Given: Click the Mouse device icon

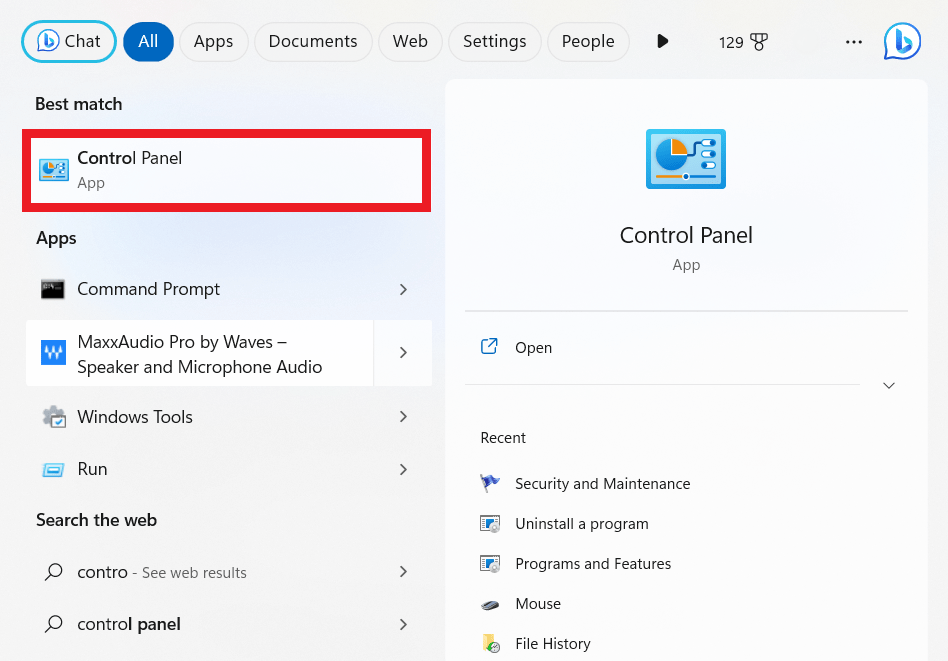Looking at the screenshot, I should 490,605.
